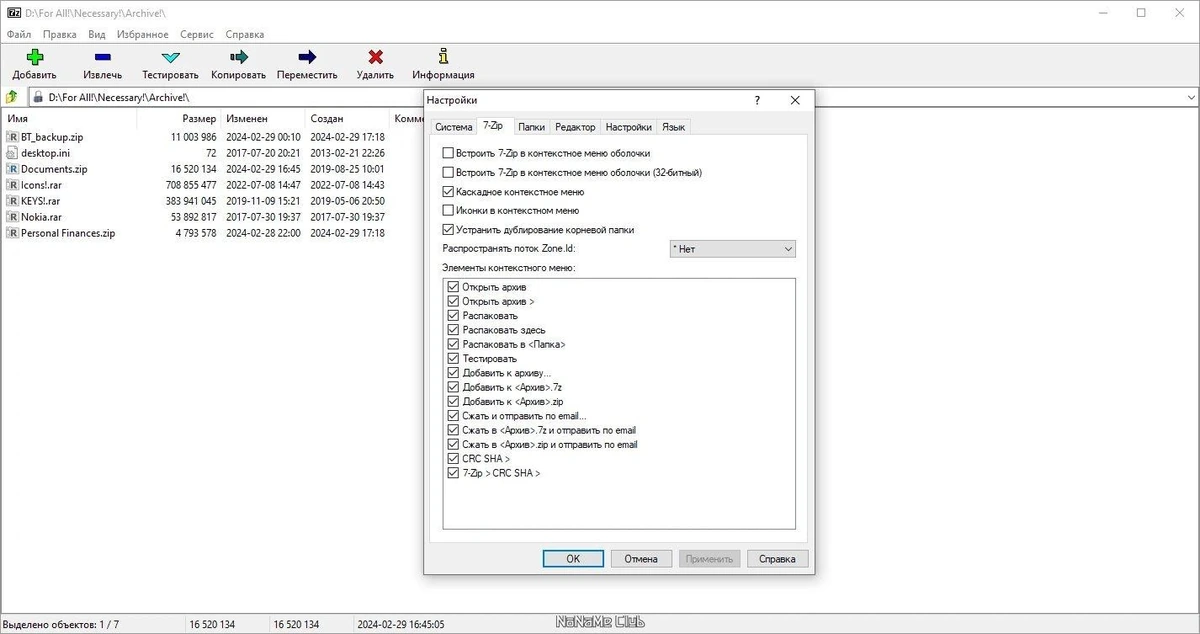The height and width of the screenshot is (634, 1200).
Task: Select the Documents.zip file name
Action: point(54,169)
